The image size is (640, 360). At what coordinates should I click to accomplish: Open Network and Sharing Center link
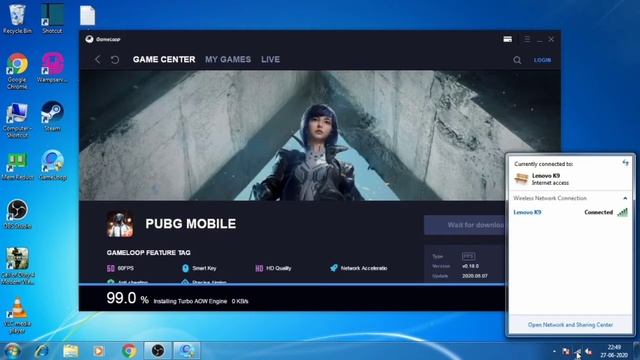pyautogui.click(x=570, y=325)
